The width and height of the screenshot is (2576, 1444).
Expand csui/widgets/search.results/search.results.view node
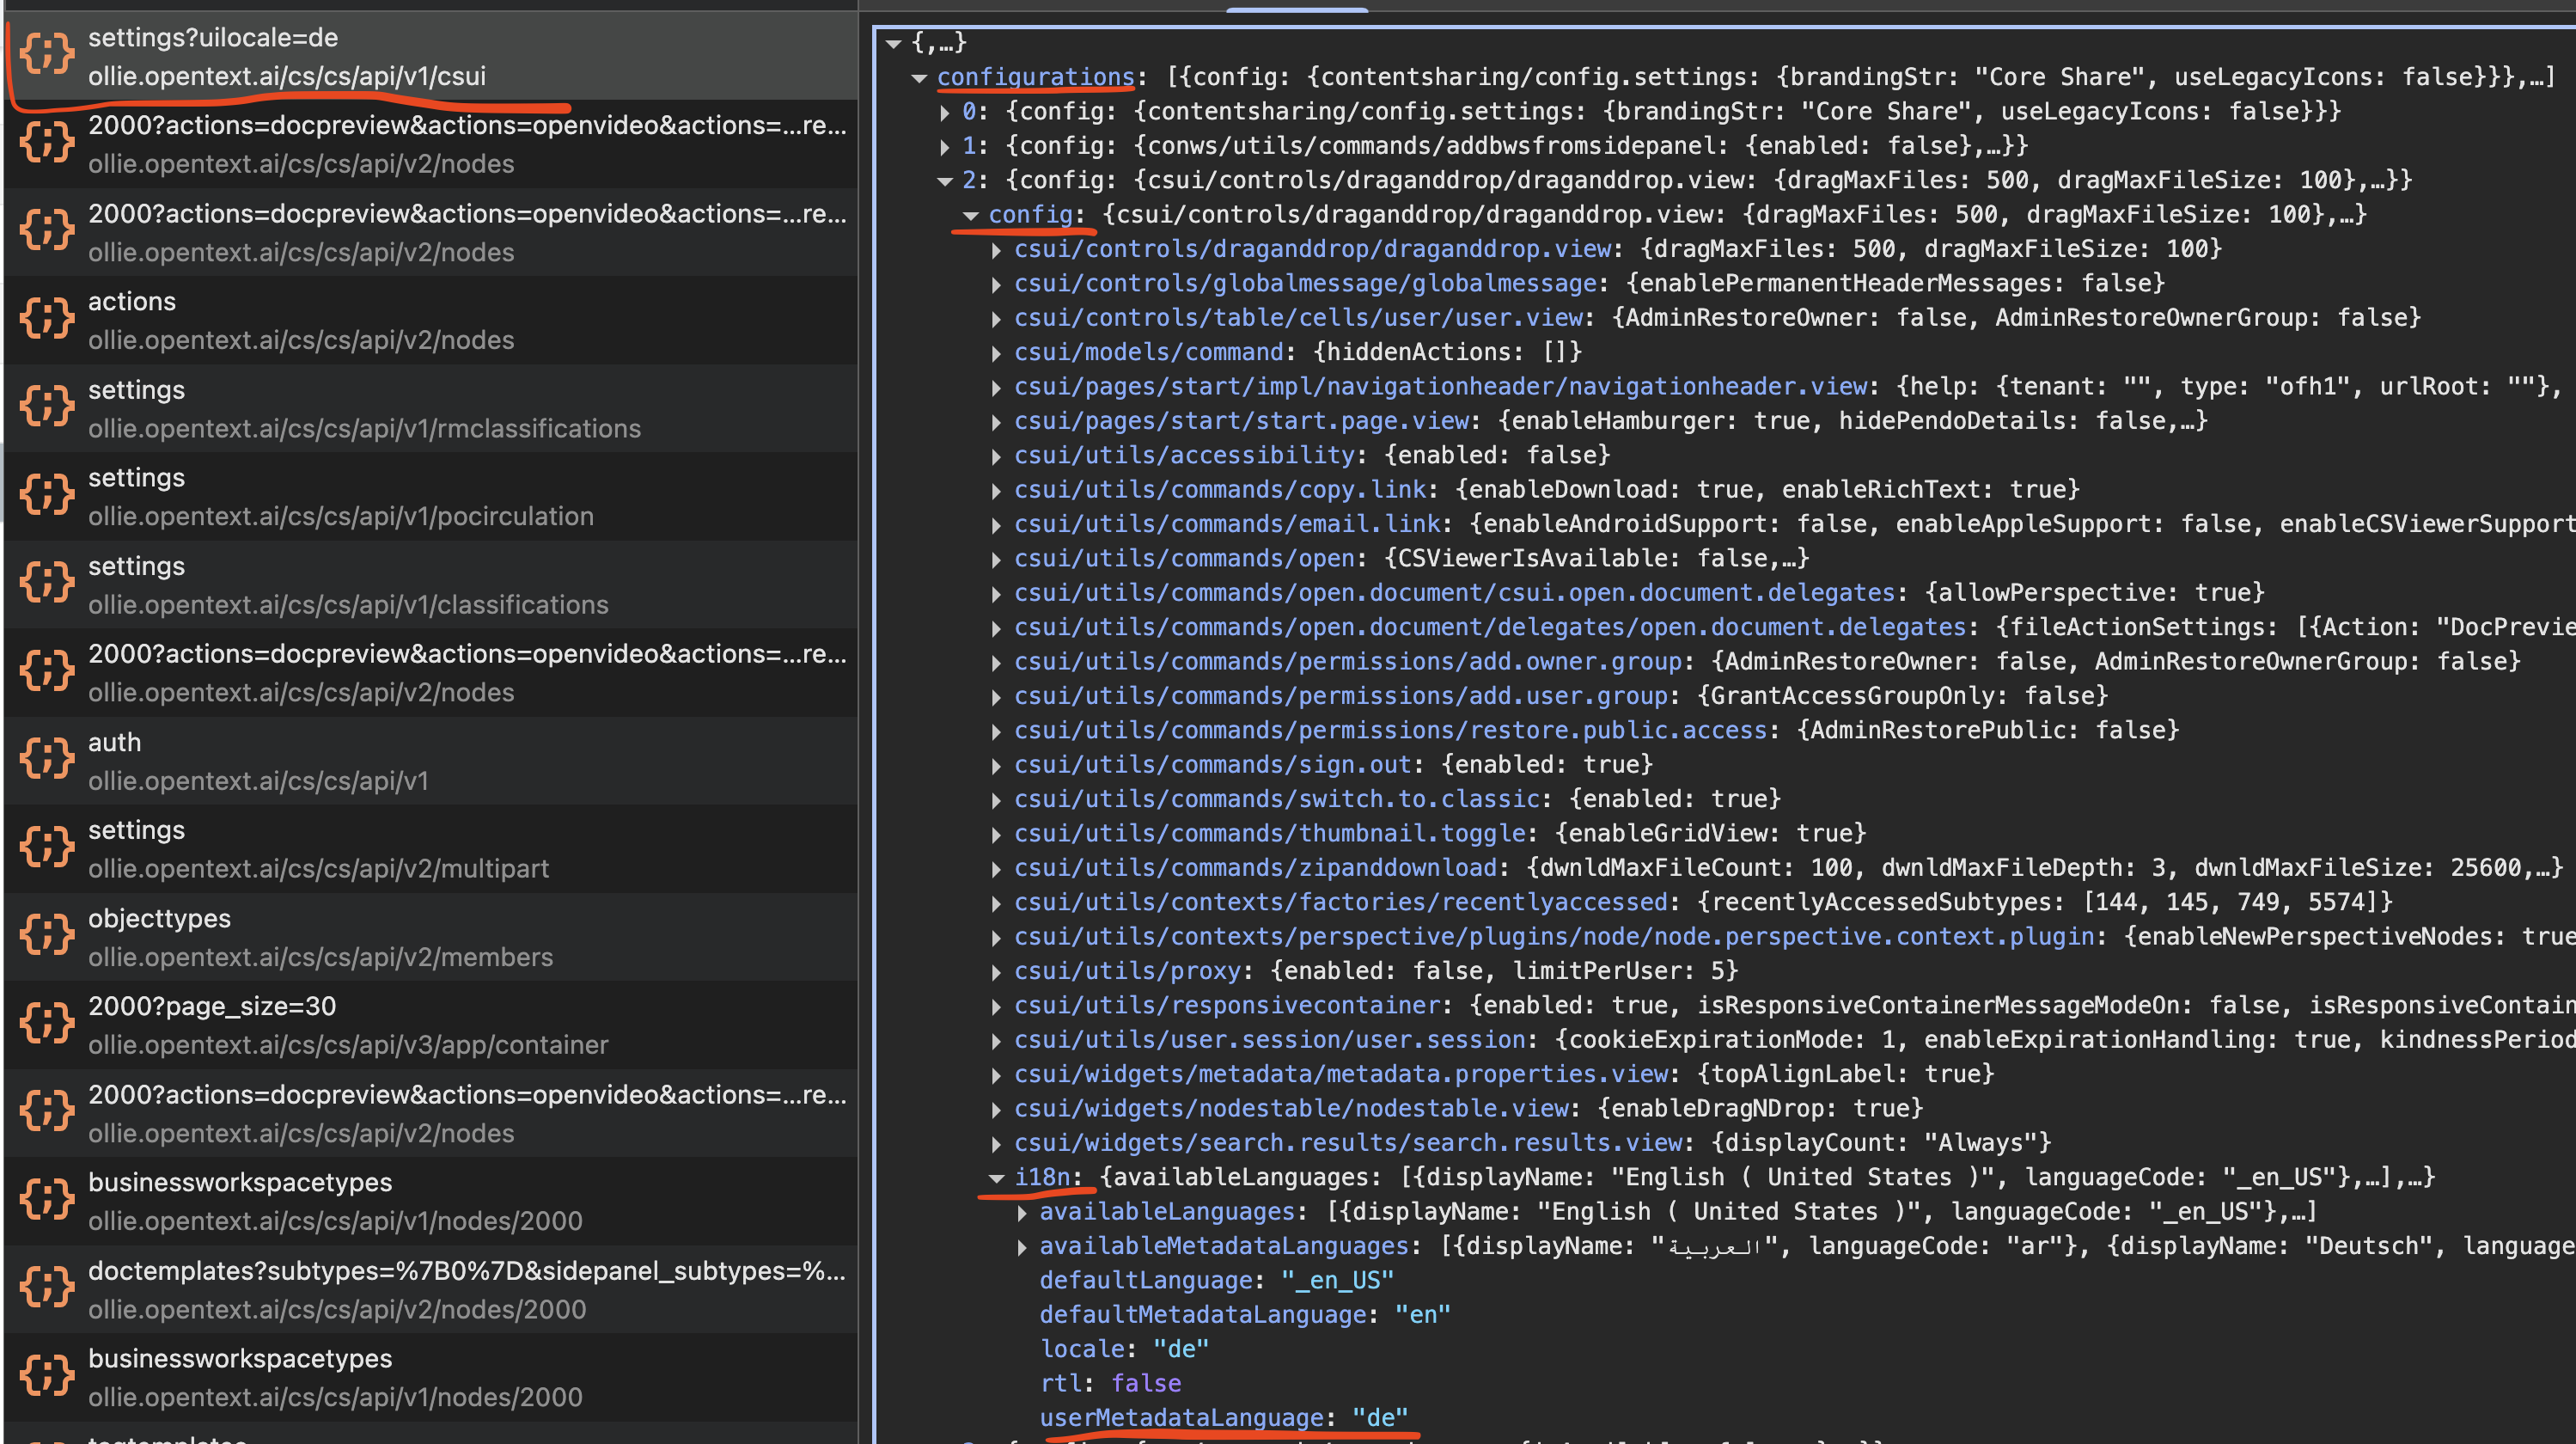pos(997,1144)
